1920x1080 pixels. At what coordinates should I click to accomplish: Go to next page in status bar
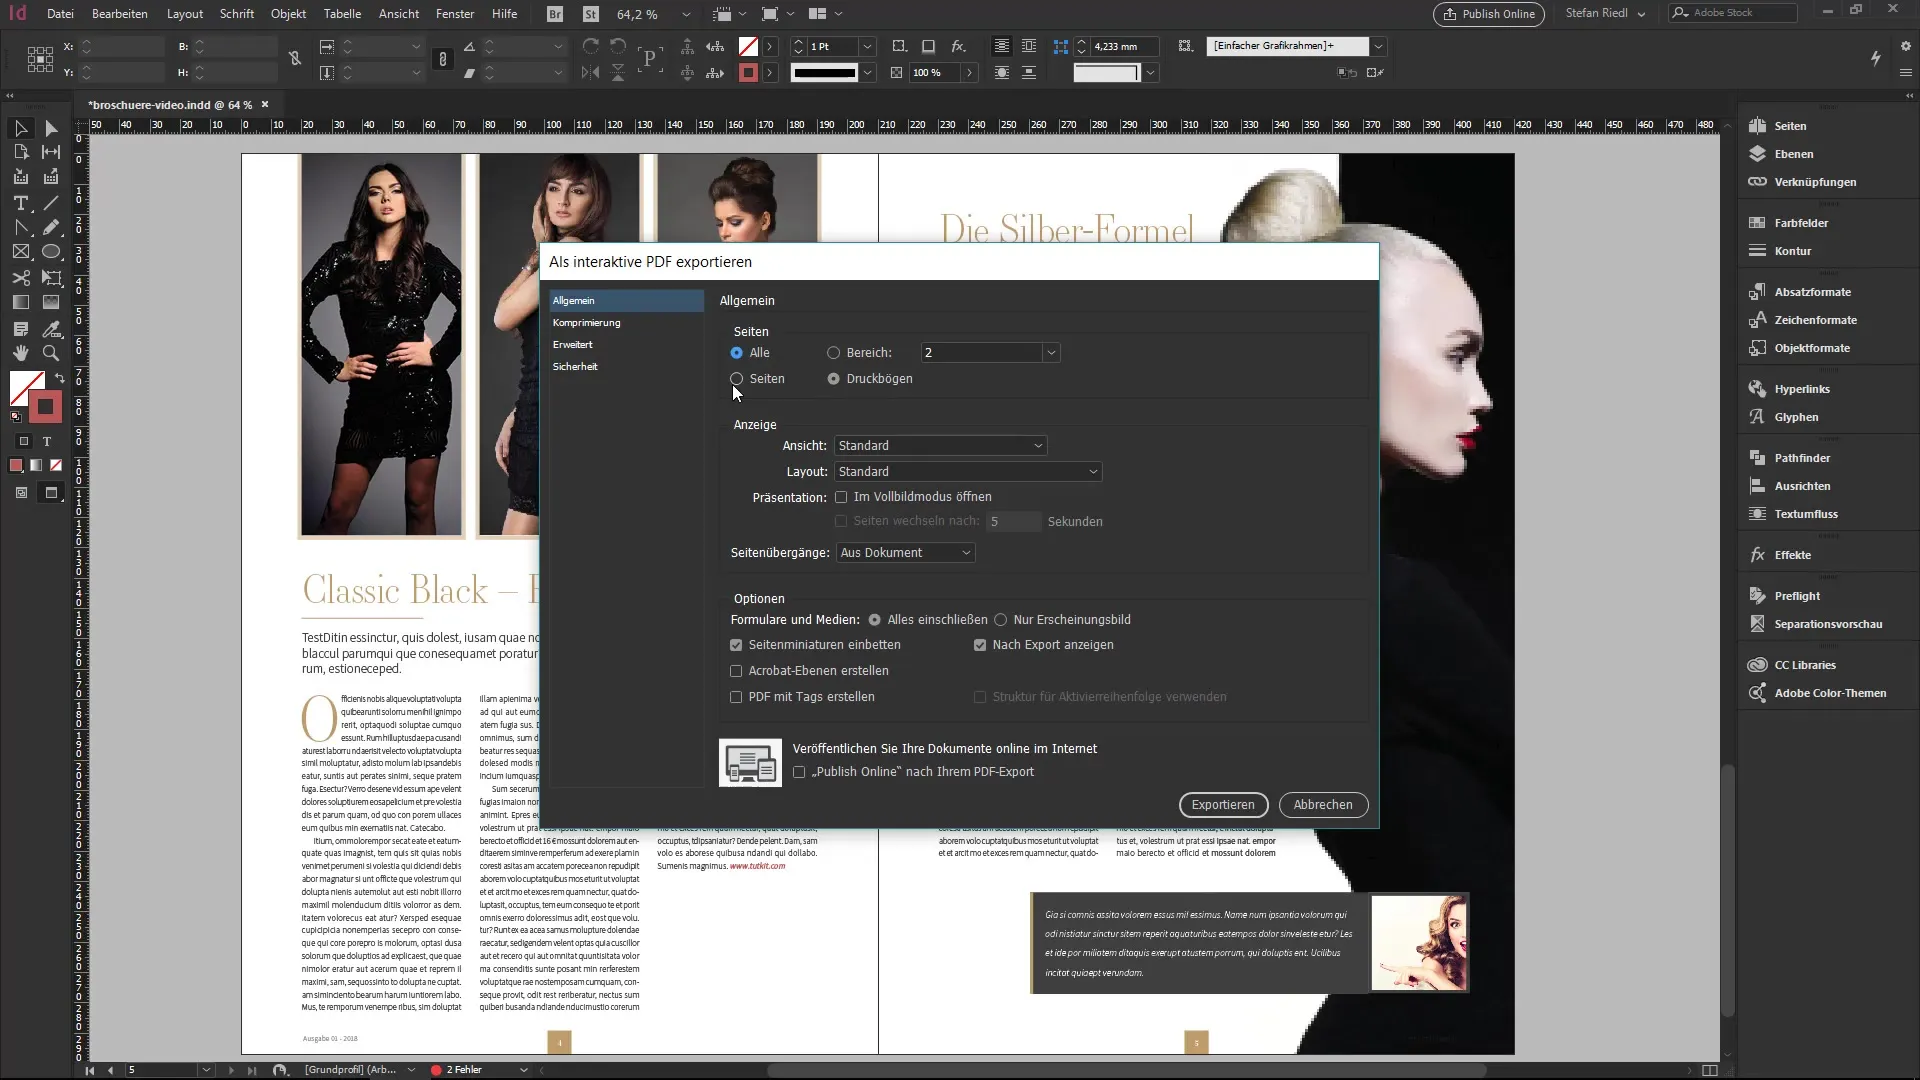coord(231,1070)
